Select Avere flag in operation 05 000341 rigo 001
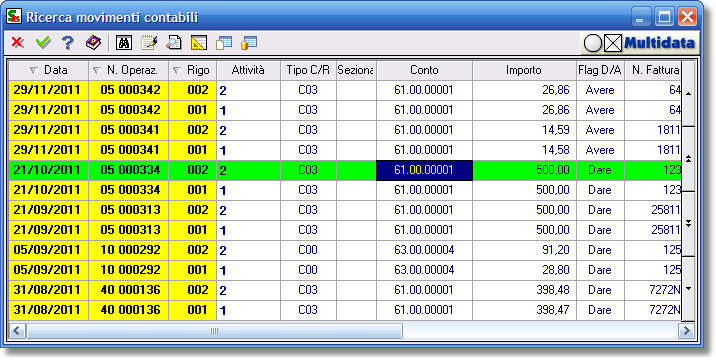This screenshot has width=716, height=360. (600, 150)
